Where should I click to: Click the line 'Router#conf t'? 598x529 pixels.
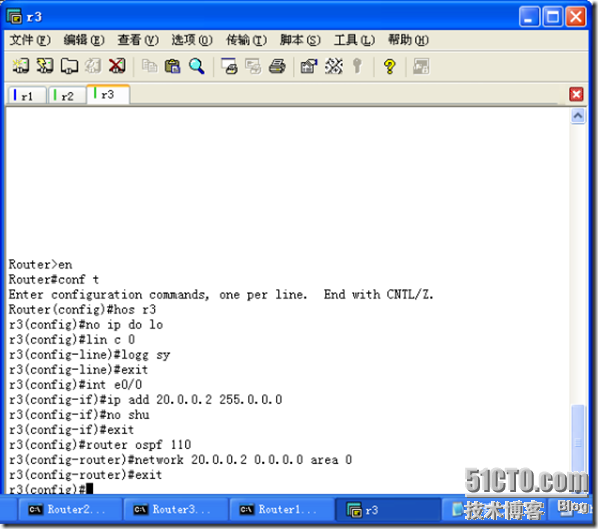click(x=54, y=280)
